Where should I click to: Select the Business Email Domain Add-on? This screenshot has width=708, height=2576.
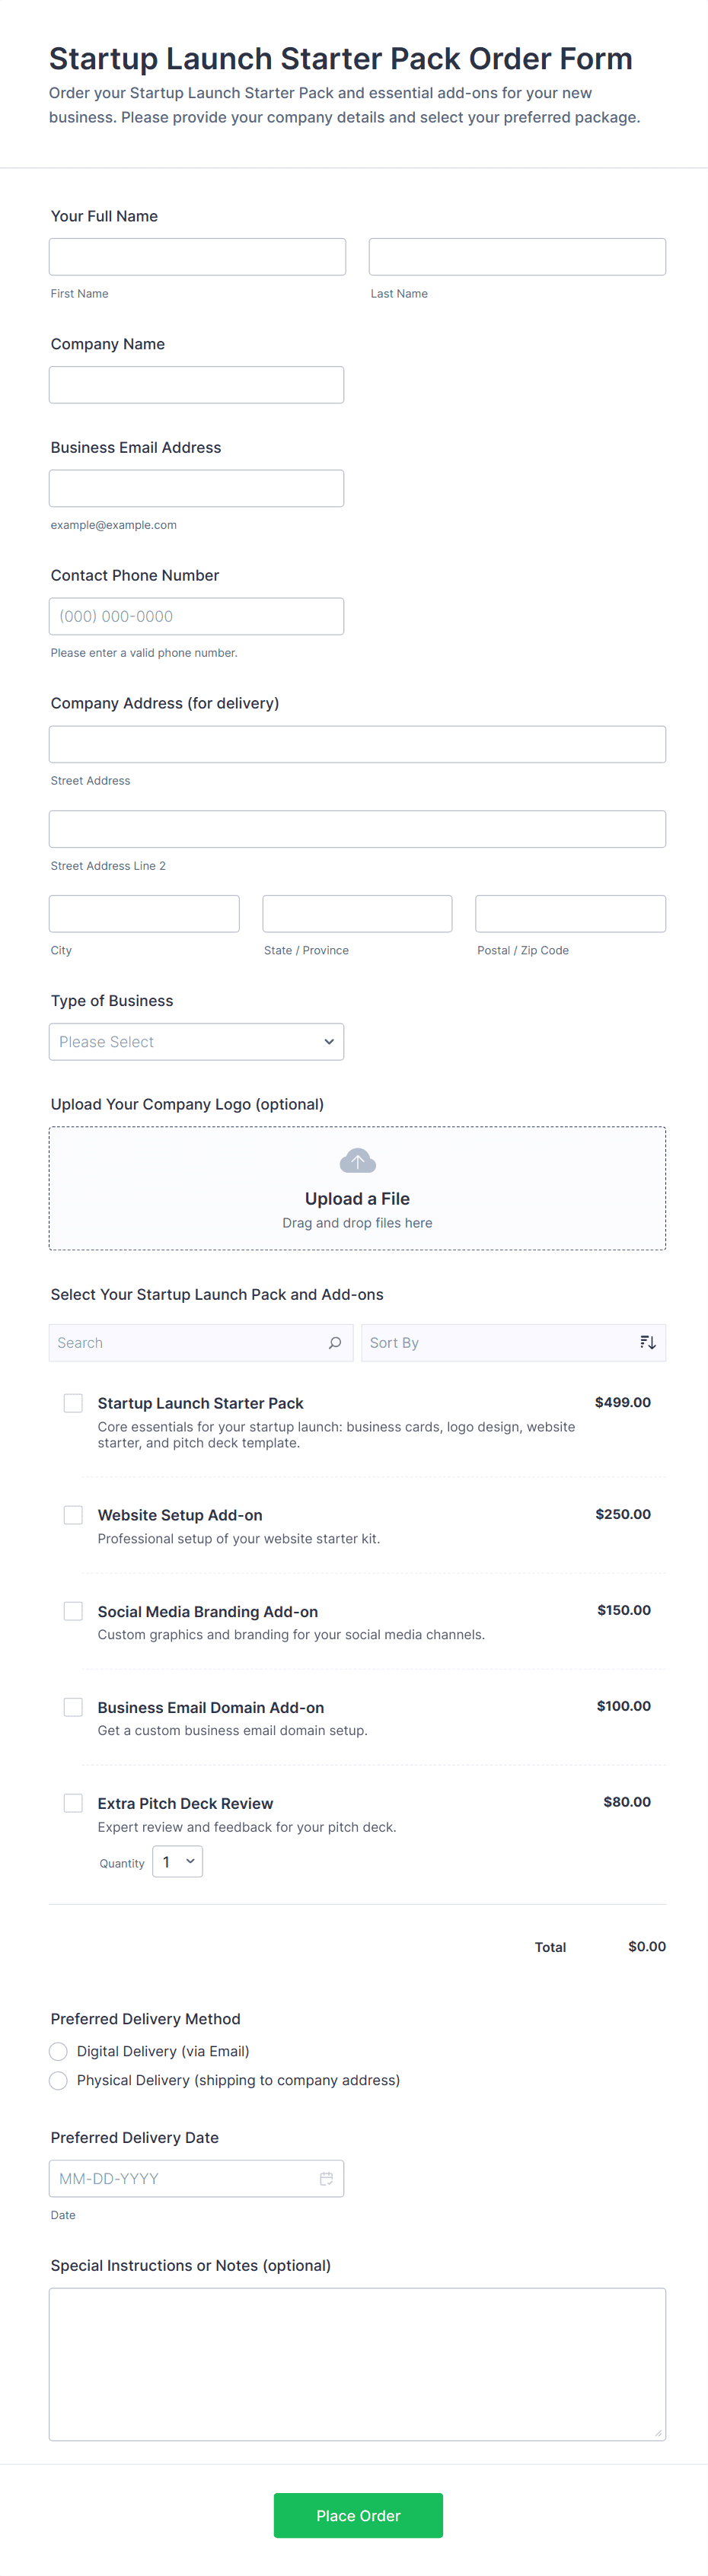(x=73, y=1707)
